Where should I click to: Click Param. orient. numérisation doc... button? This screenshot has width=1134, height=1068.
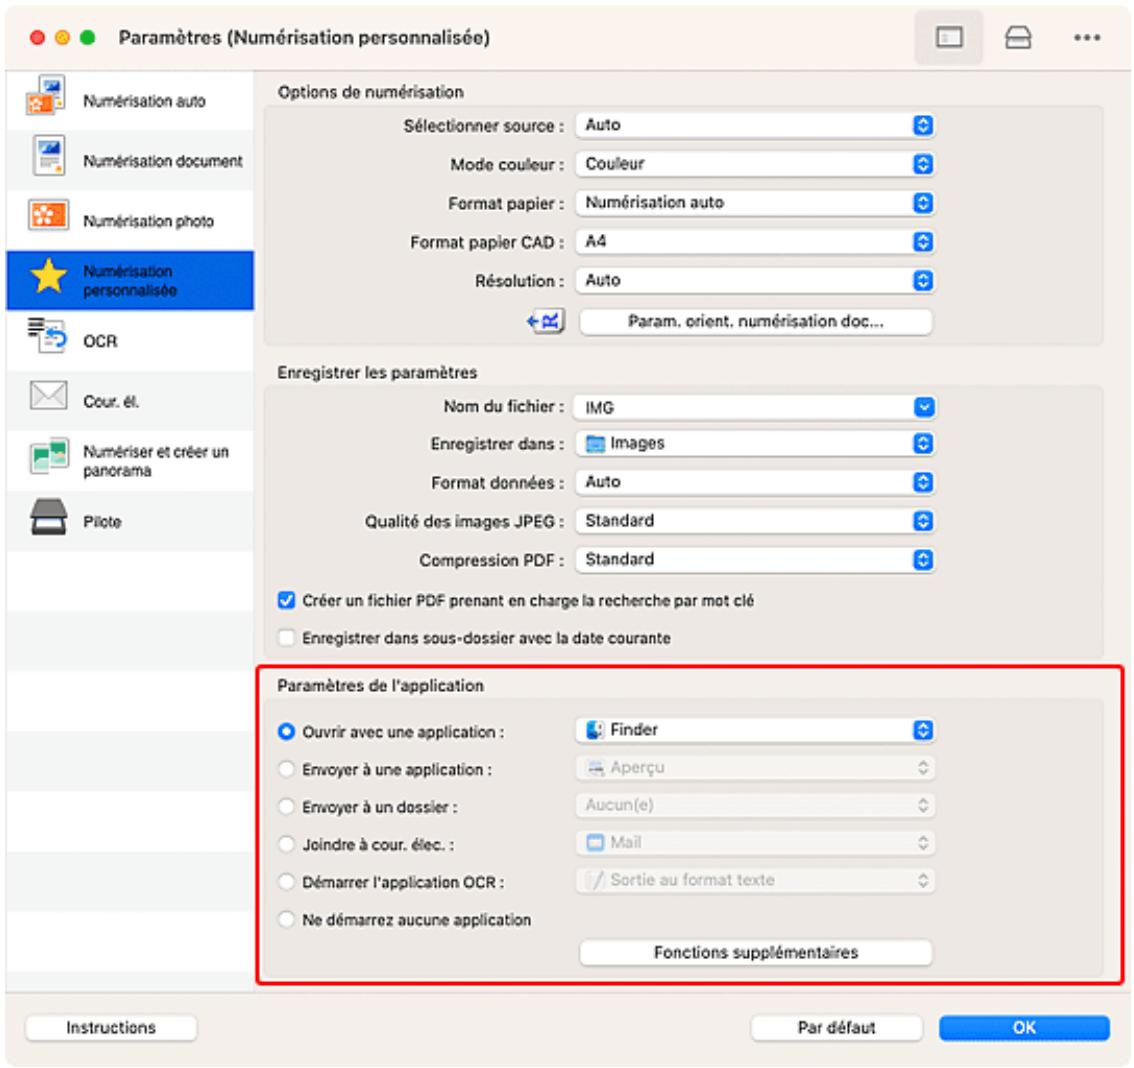click(x=756, y=322)
